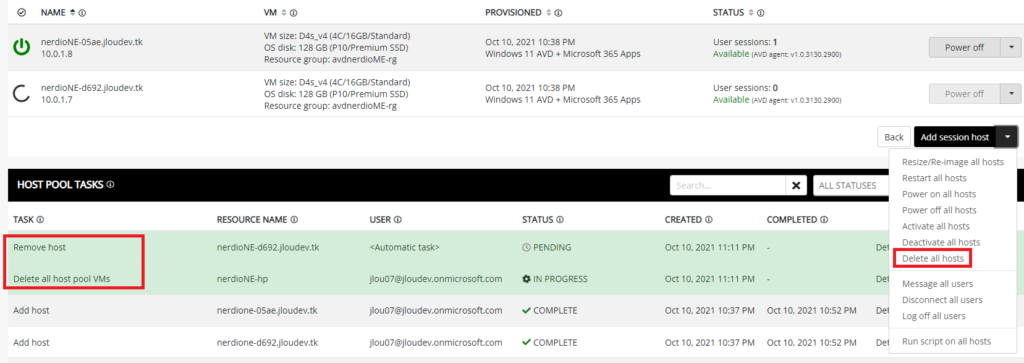The height and width of the screenshot is (363, 1024).
Task: Open Power off dropdown arrow for nerdioNE-05ae
Action: 1012,47
